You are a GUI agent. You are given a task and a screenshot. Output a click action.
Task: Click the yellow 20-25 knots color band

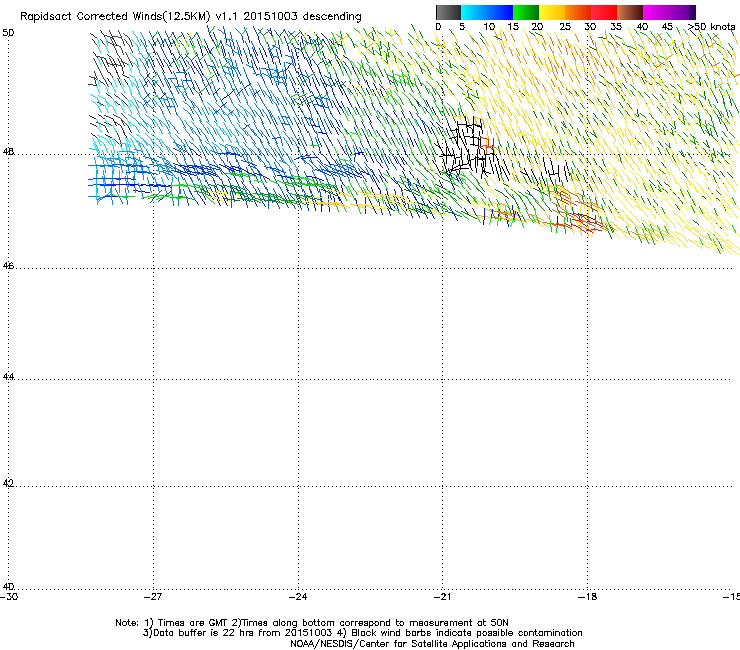click(552, 12)
